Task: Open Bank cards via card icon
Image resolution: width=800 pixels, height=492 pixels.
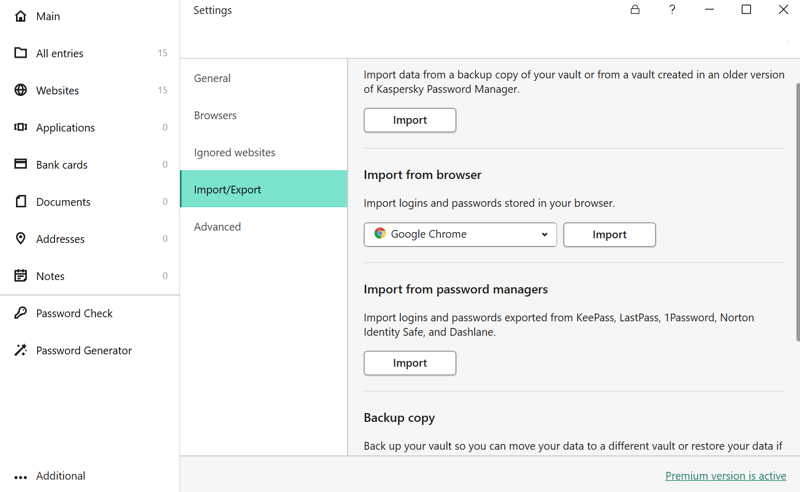Action: click(20, 164)
